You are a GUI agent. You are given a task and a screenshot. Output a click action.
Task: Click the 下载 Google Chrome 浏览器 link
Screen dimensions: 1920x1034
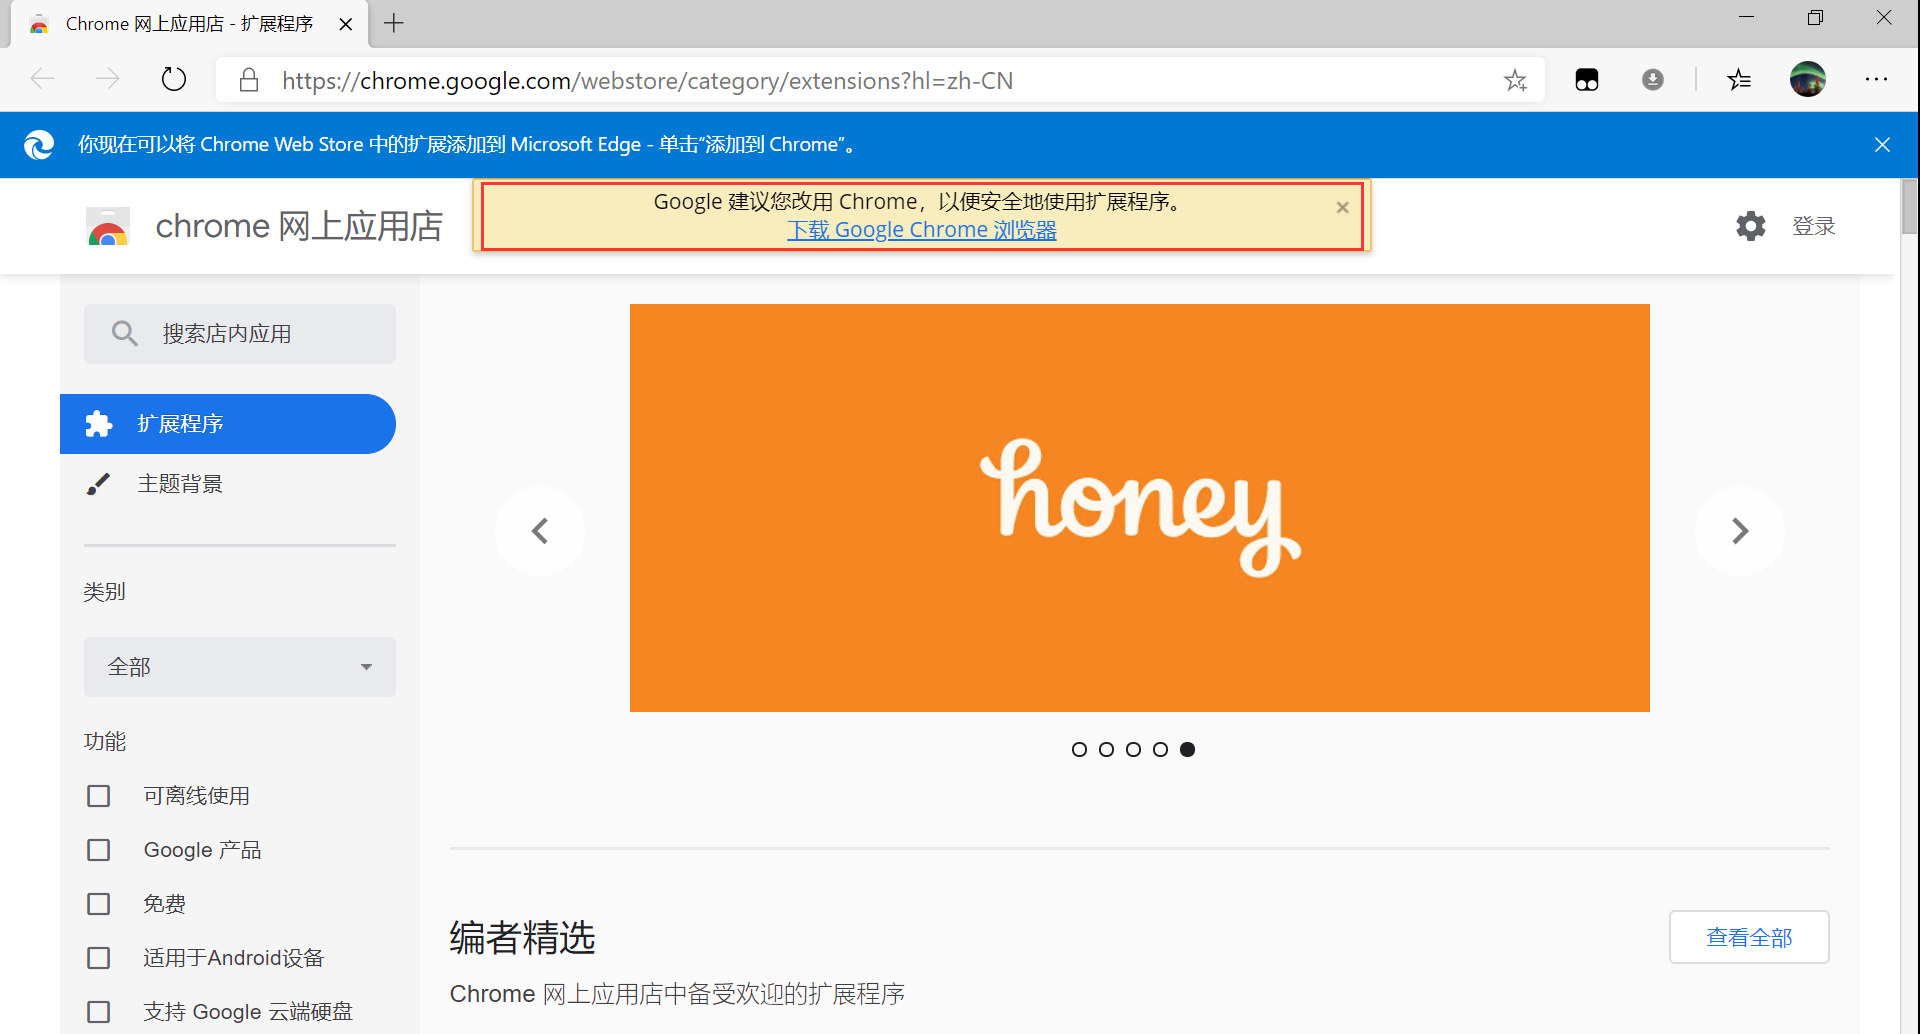pyautogui.click(x=922, y=230)
